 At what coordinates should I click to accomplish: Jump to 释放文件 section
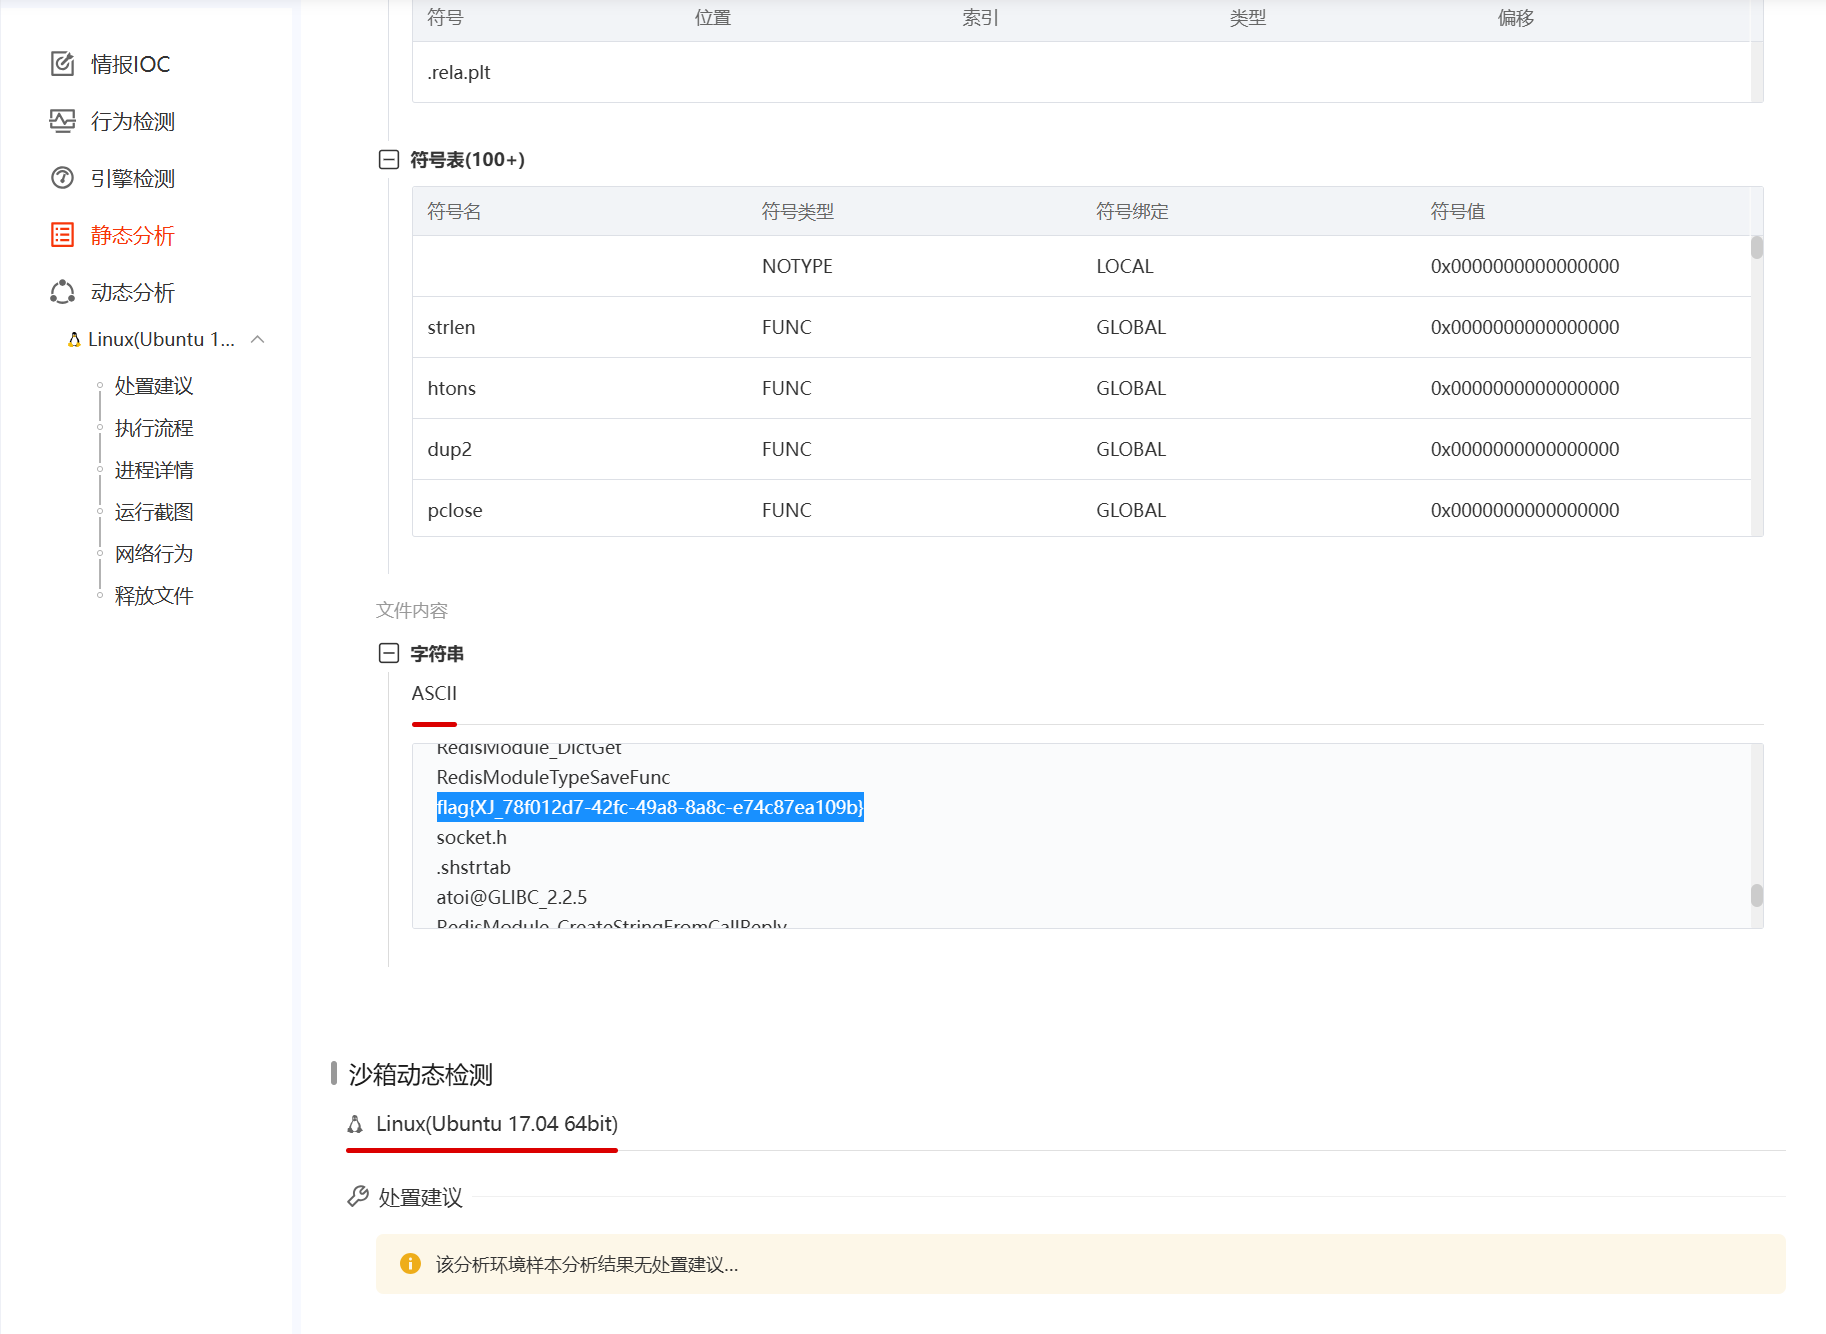(x=154, y=596)
